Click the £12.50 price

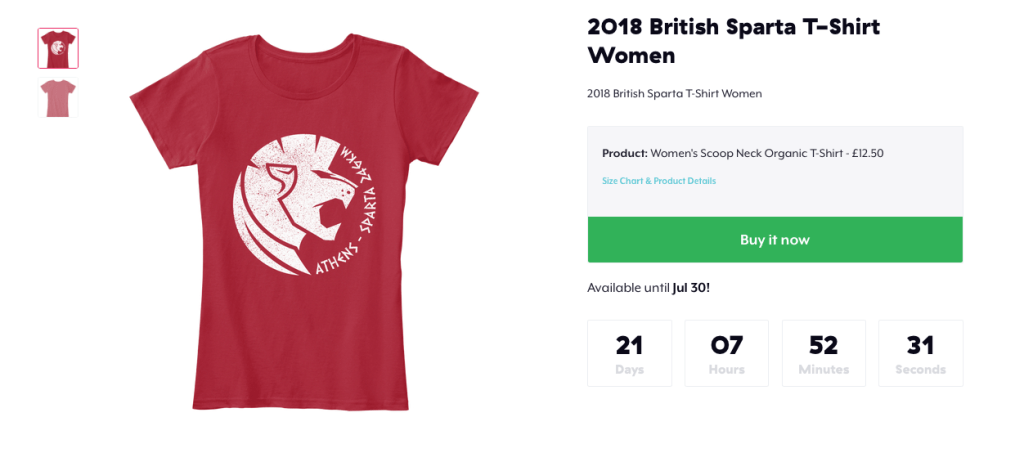pyautogui.click(x=865, y=153)
